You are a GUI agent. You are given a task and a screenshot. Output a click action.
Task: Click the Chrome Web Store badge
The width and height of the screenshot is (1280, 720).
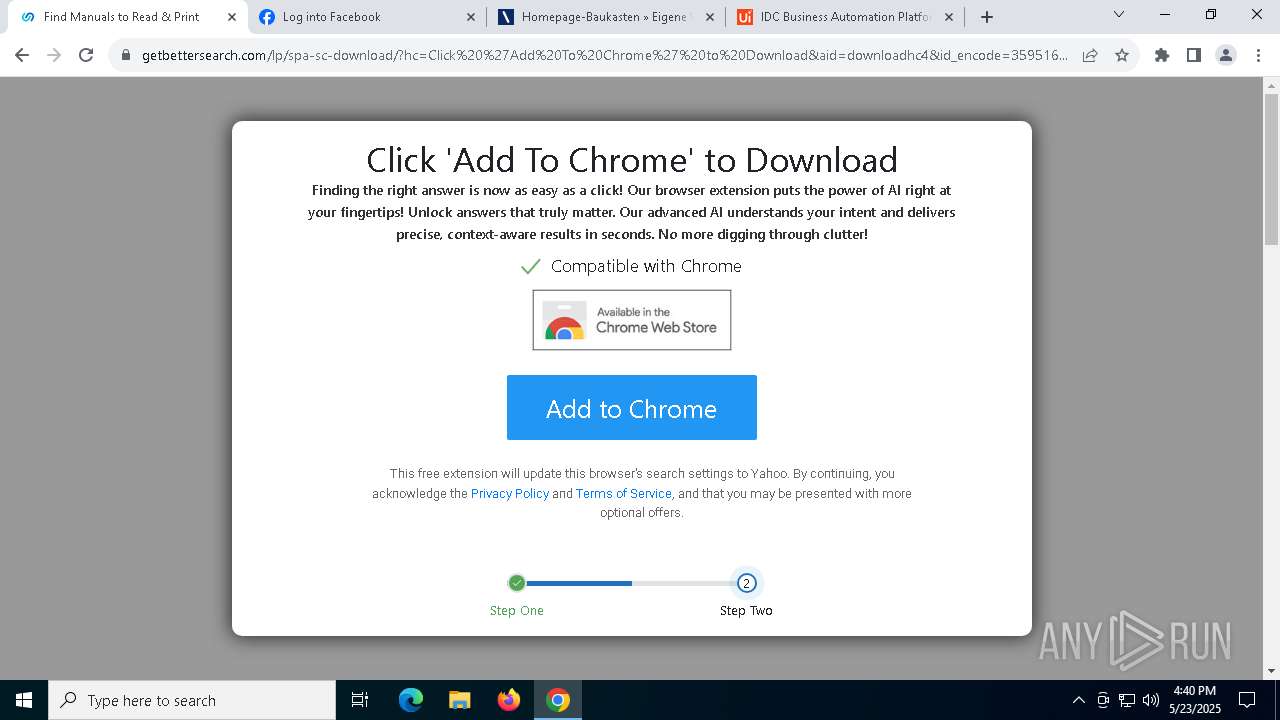631,320
